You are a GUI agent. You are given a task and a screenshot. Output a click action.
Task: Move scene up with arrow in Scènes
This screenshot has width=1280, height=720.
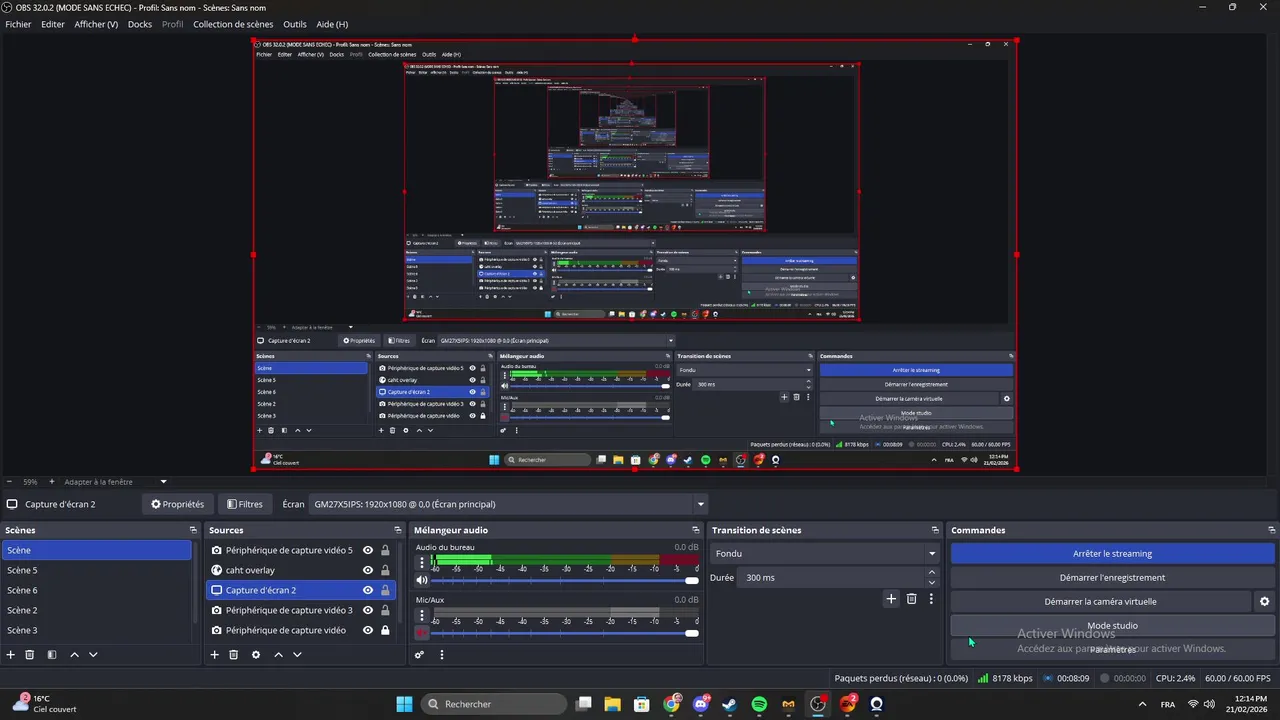click(74, 655)
